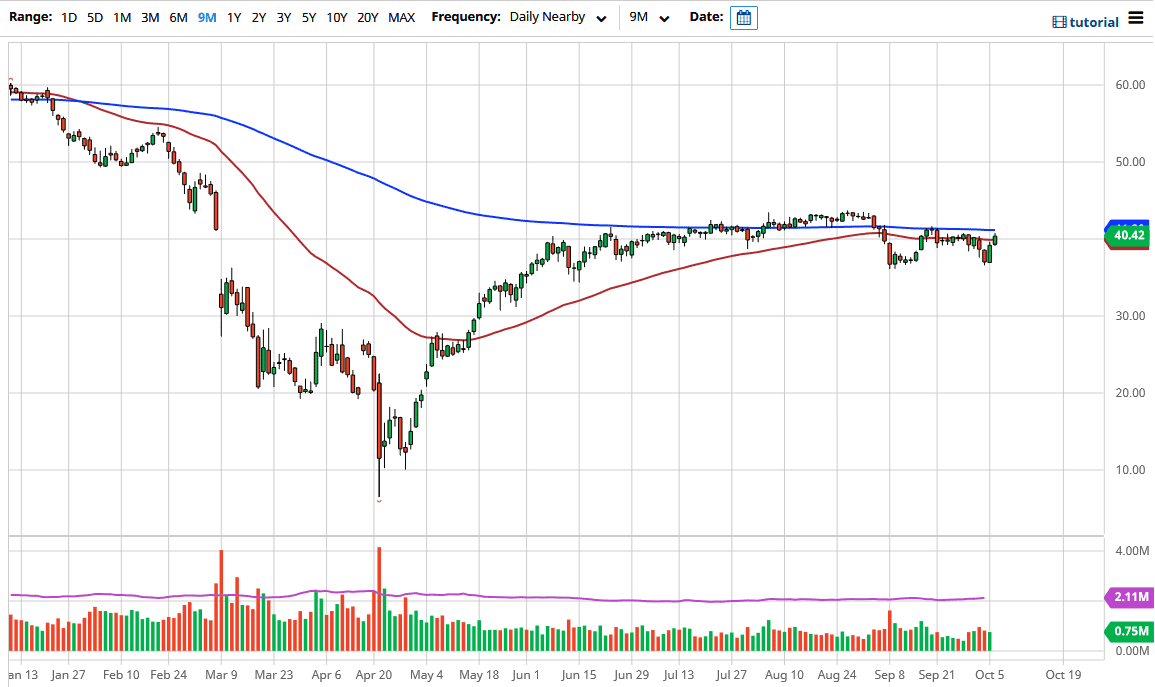Click the active 9M range

click(x=206, y=17)
